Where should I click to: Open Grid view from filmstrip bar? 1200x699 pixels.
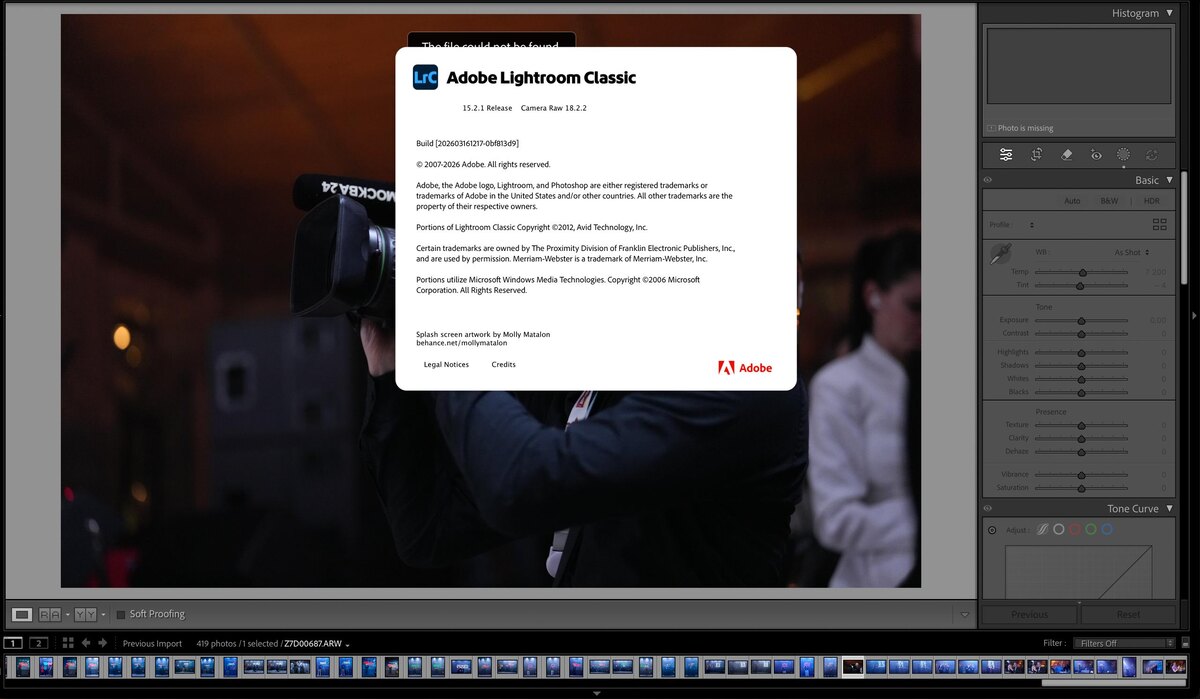68,643
